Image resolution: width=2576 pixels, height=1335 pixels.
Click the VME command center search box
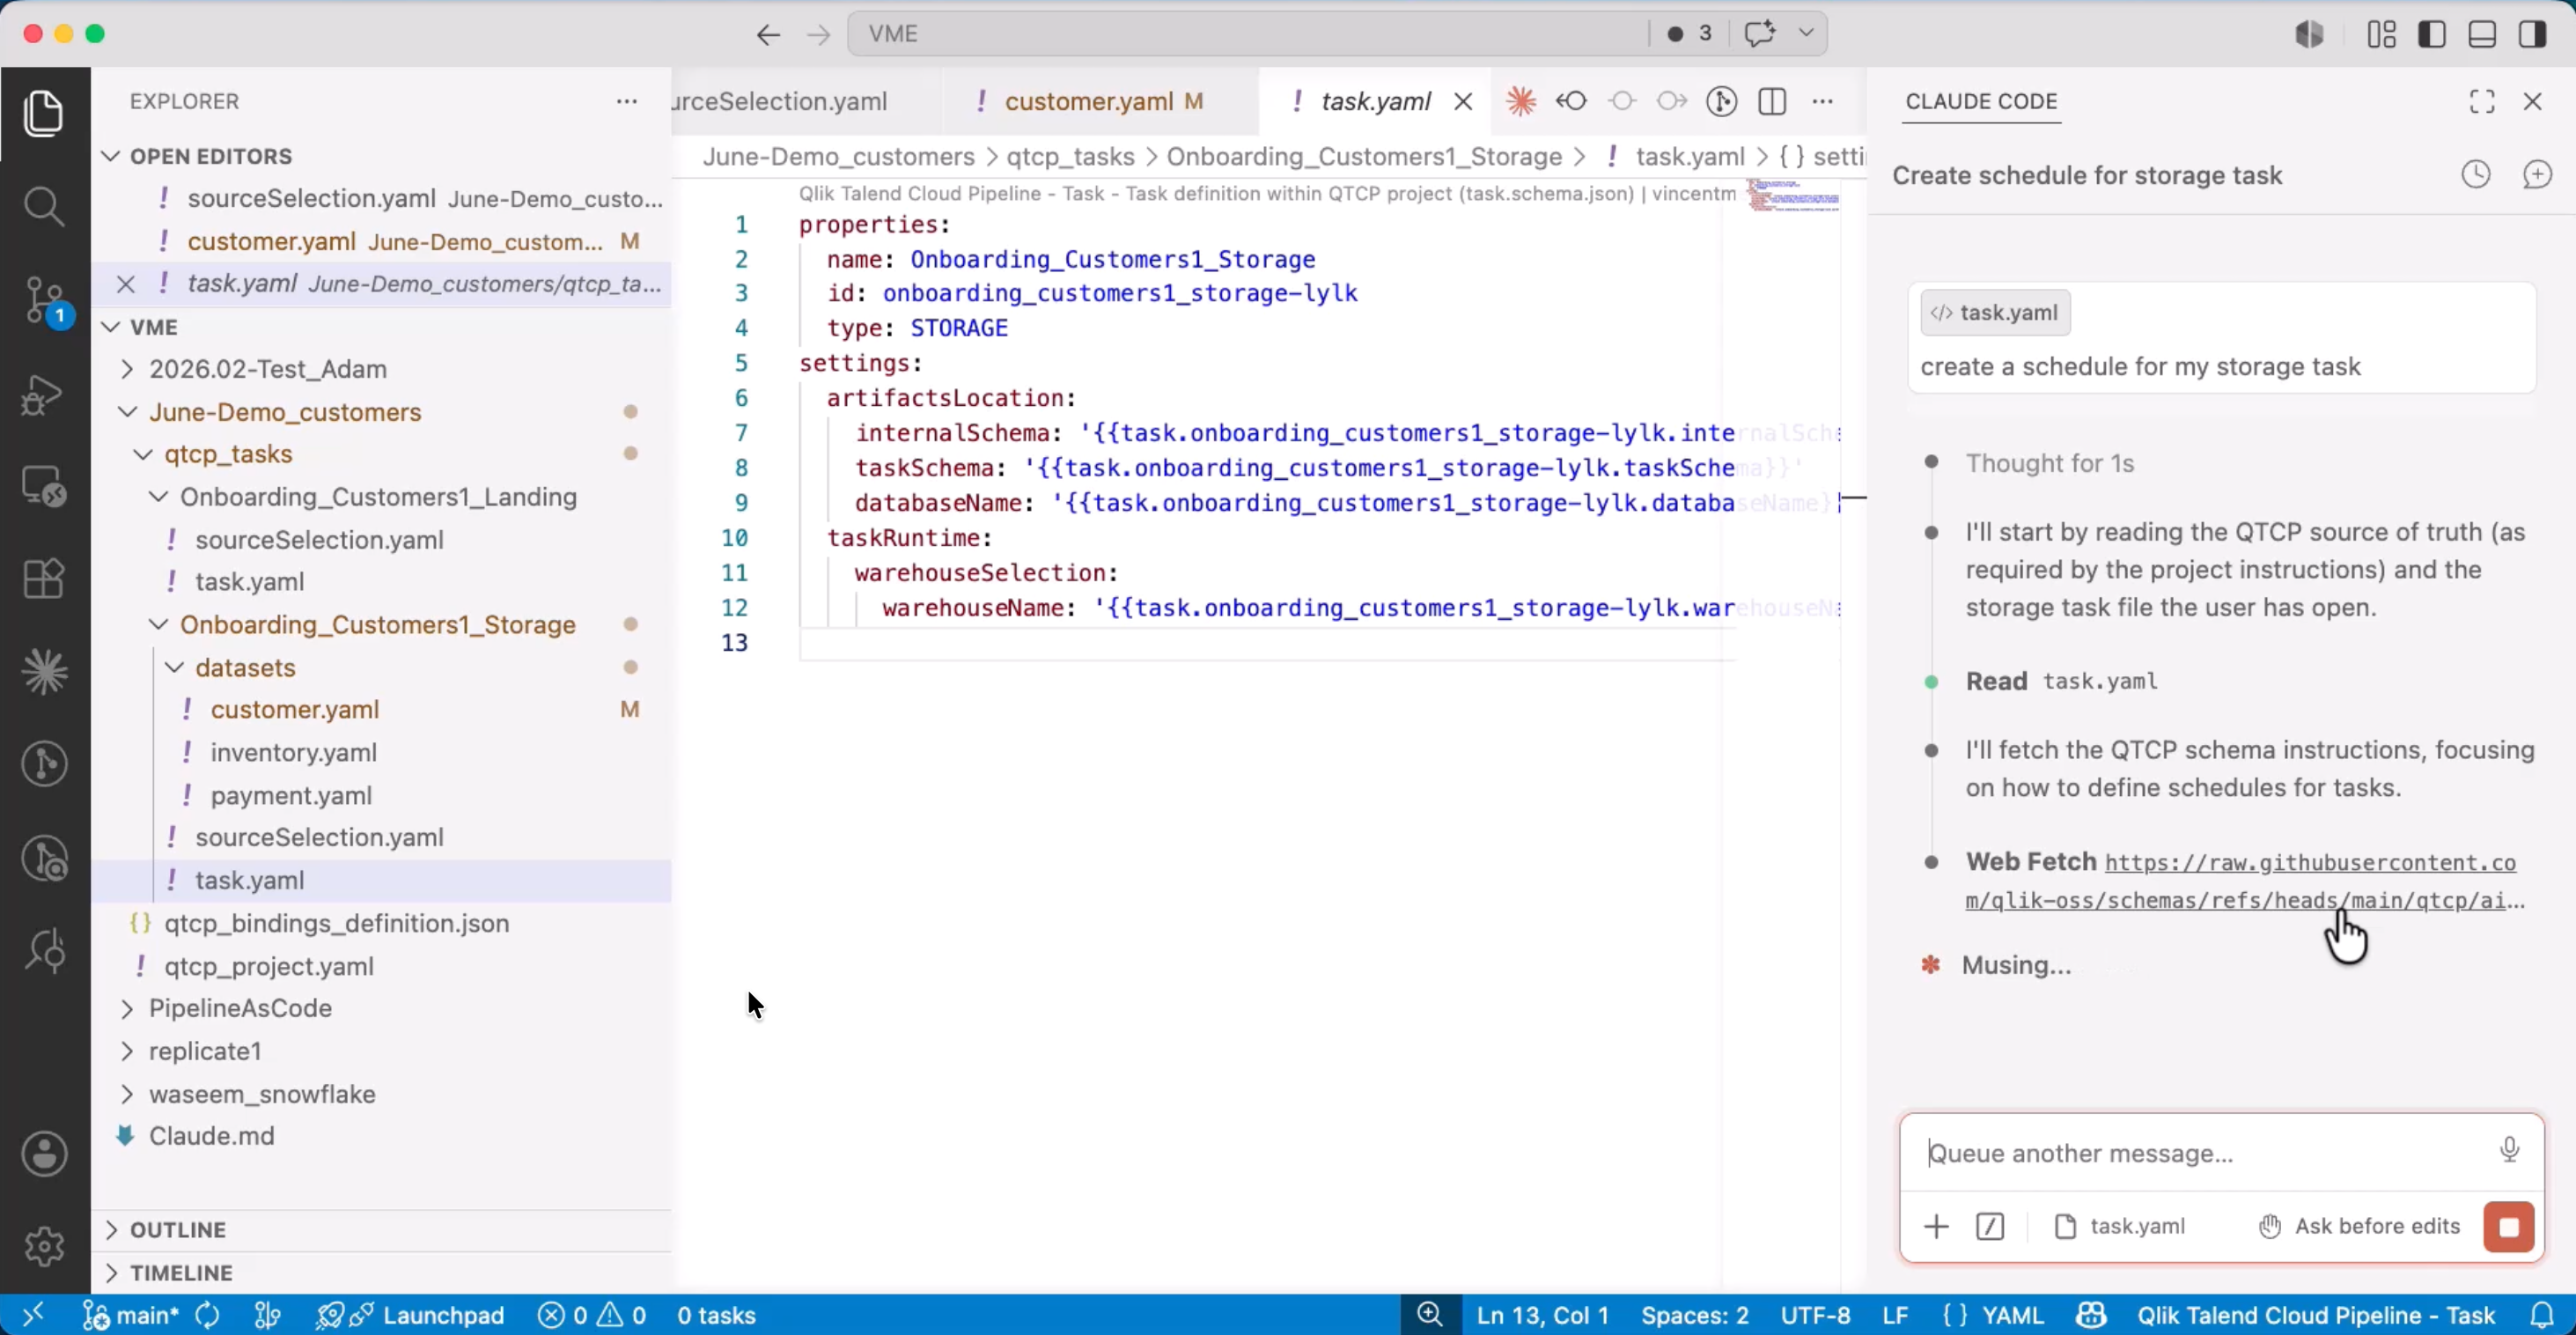(x=1247, y=34)
